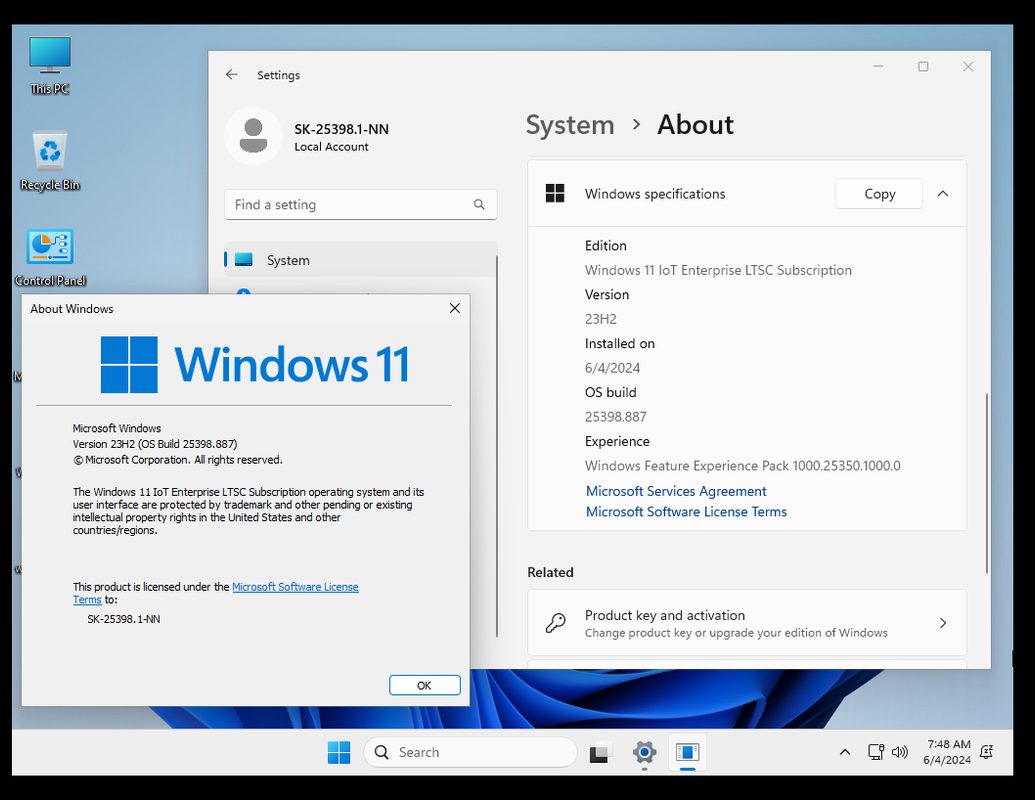
Task: Close the Settings window
Action: coord(968,67)
